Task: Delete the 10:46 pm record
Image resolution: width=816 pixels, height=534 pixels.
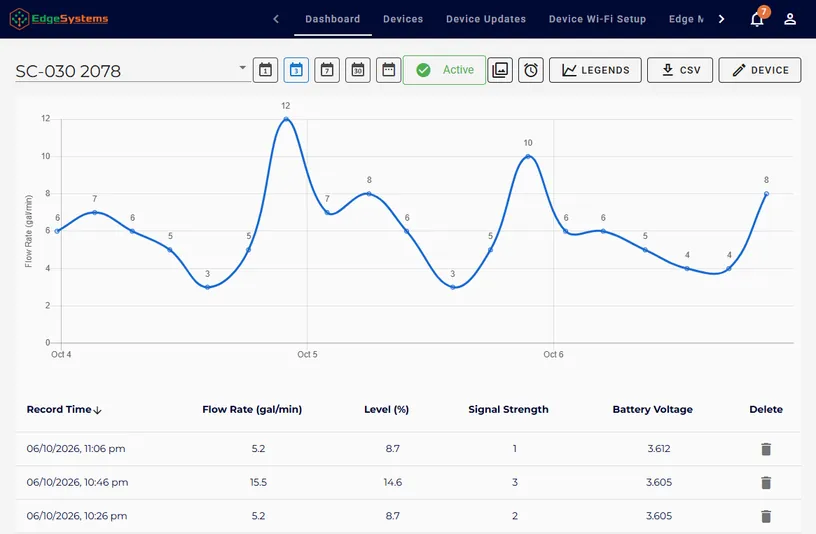Action: (766, 482)
